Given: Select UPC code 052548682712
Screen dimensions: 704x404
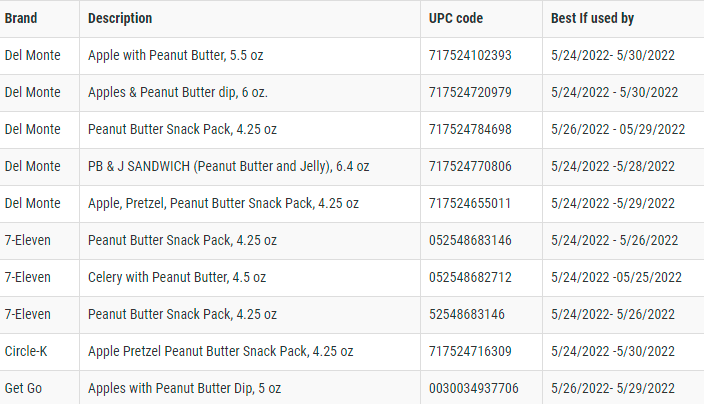Looking at the screenshot, I should click(470, 277).
